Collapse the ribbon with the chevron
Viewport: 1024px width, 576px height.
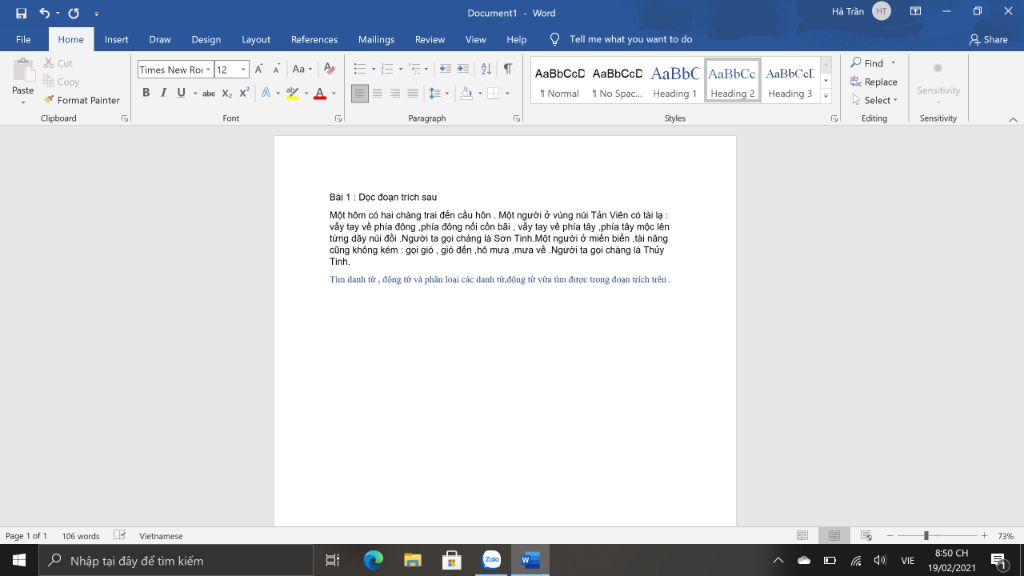click(x=1013, y=120)
